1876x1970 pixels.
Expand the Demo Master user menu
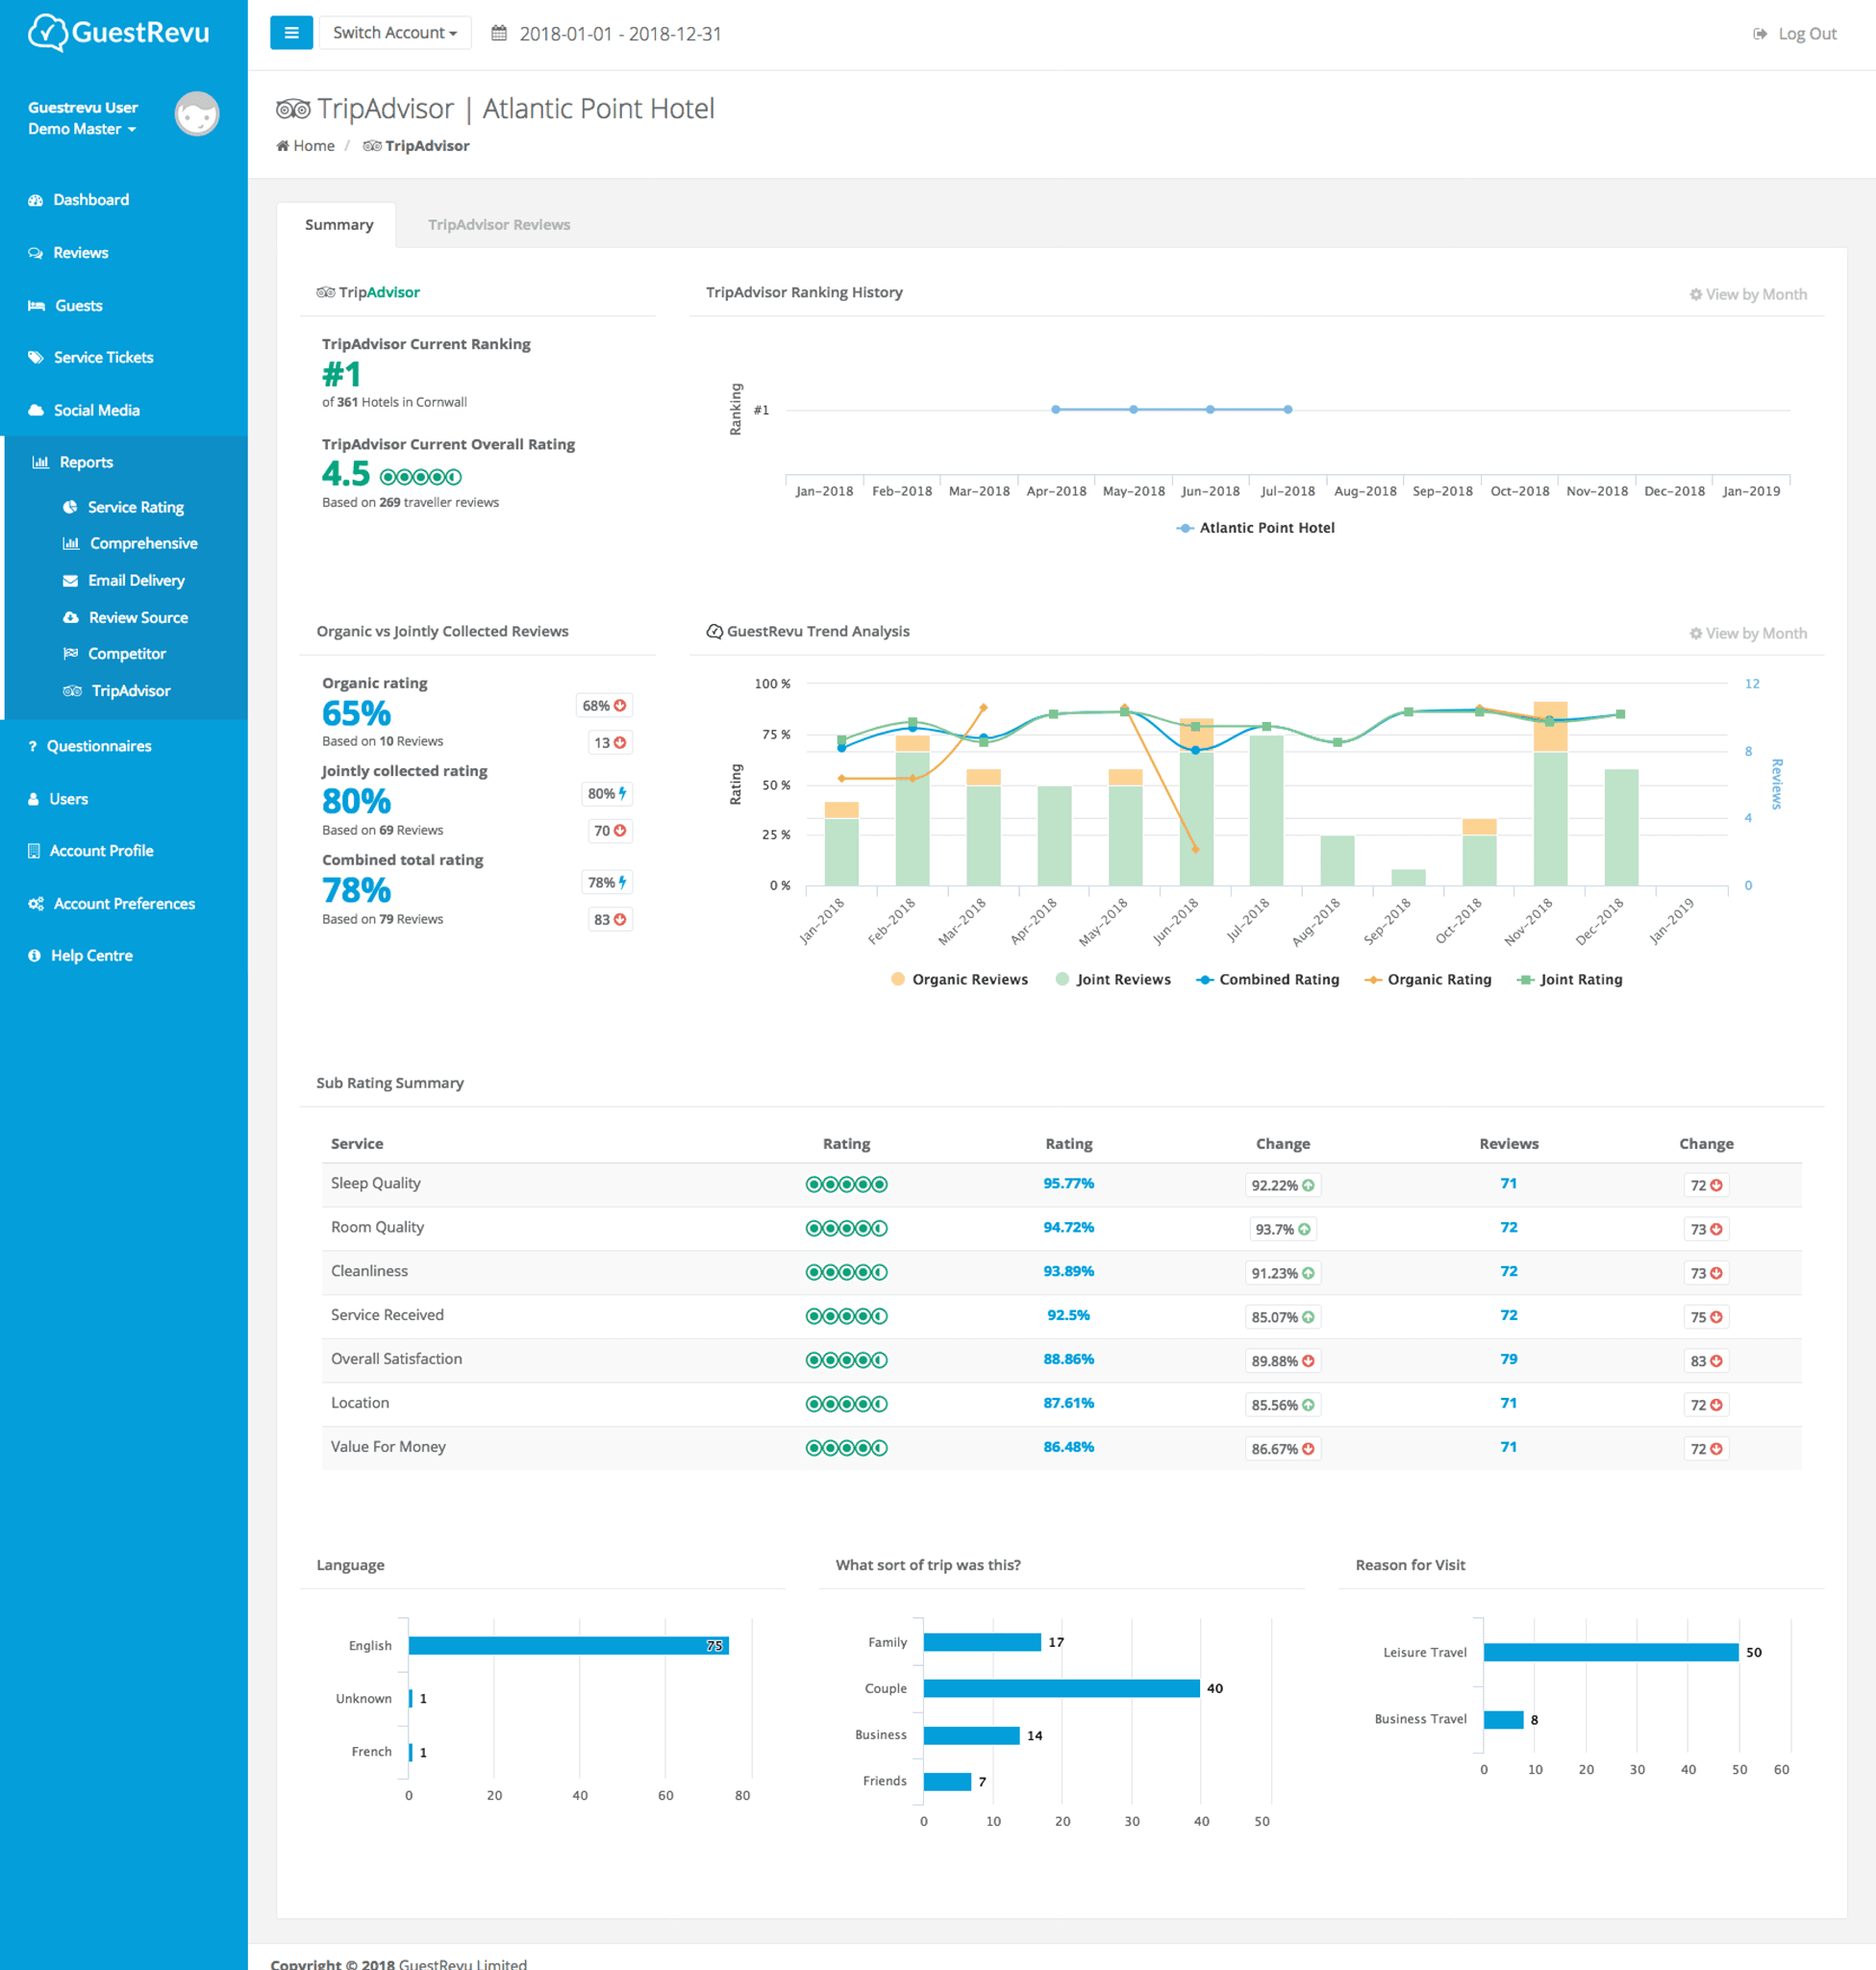pos(82,129)
